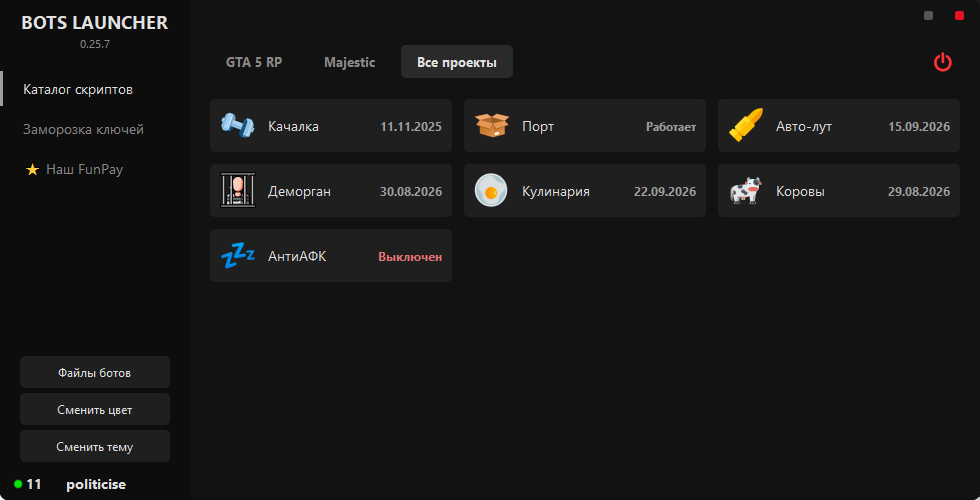This screenshot has width=980, height=500.
Task: Open Каталог скриптов in the sidebar
Action: tap(78, 90)
